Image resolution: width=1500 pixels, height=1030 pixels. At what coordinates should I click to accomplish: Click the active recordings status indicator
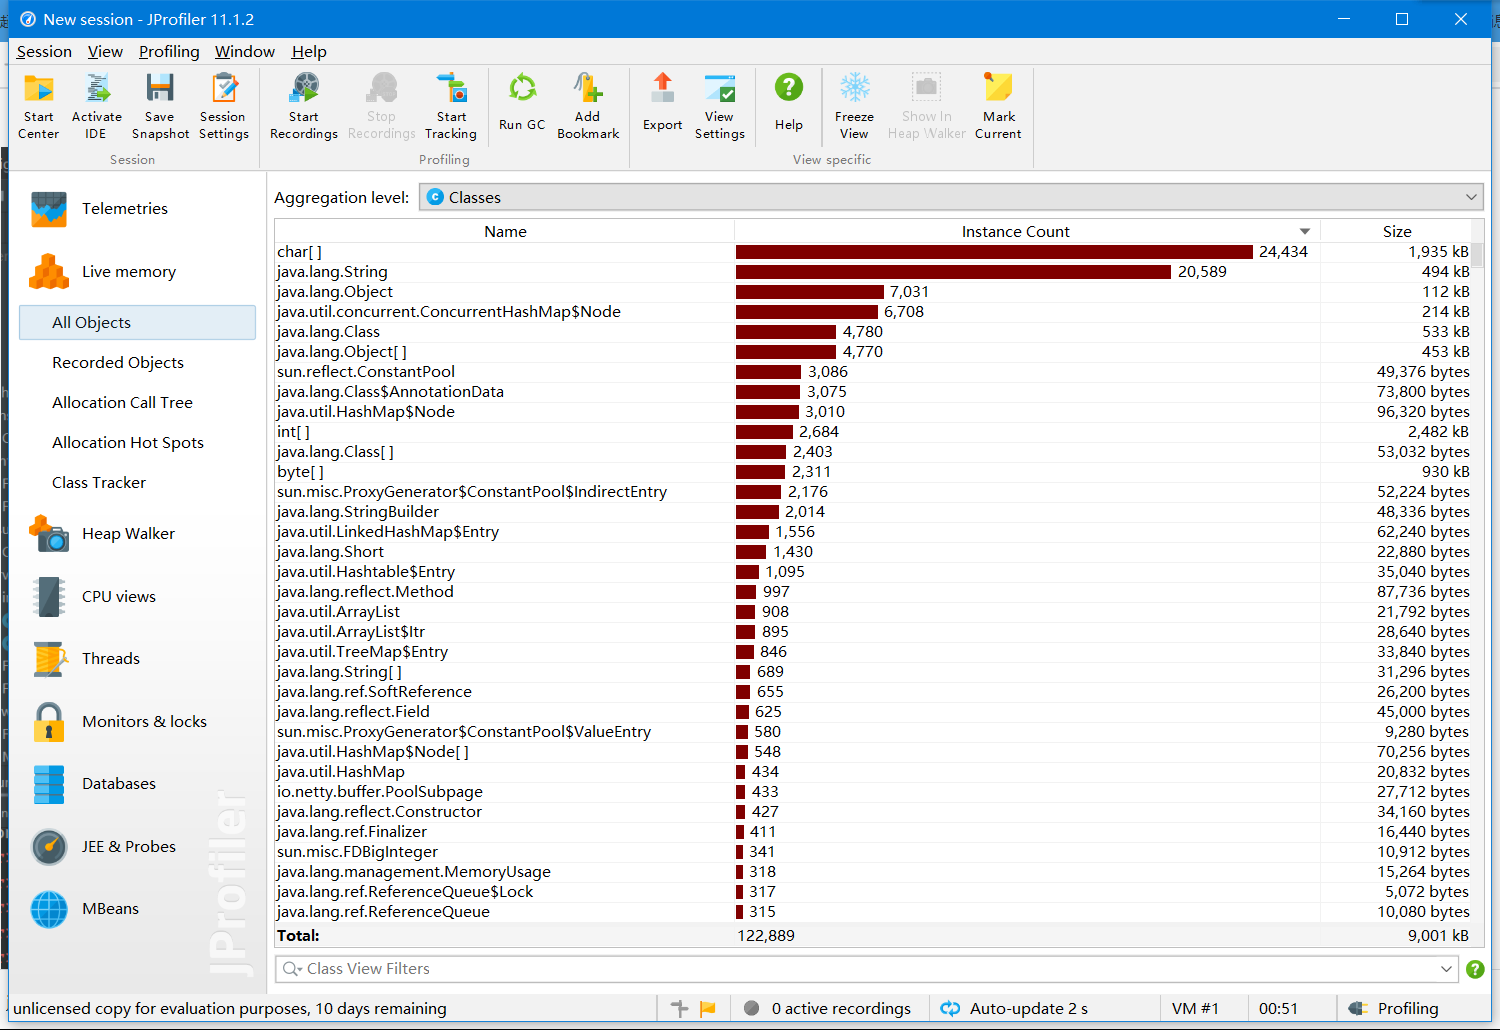coord(828,1008)
